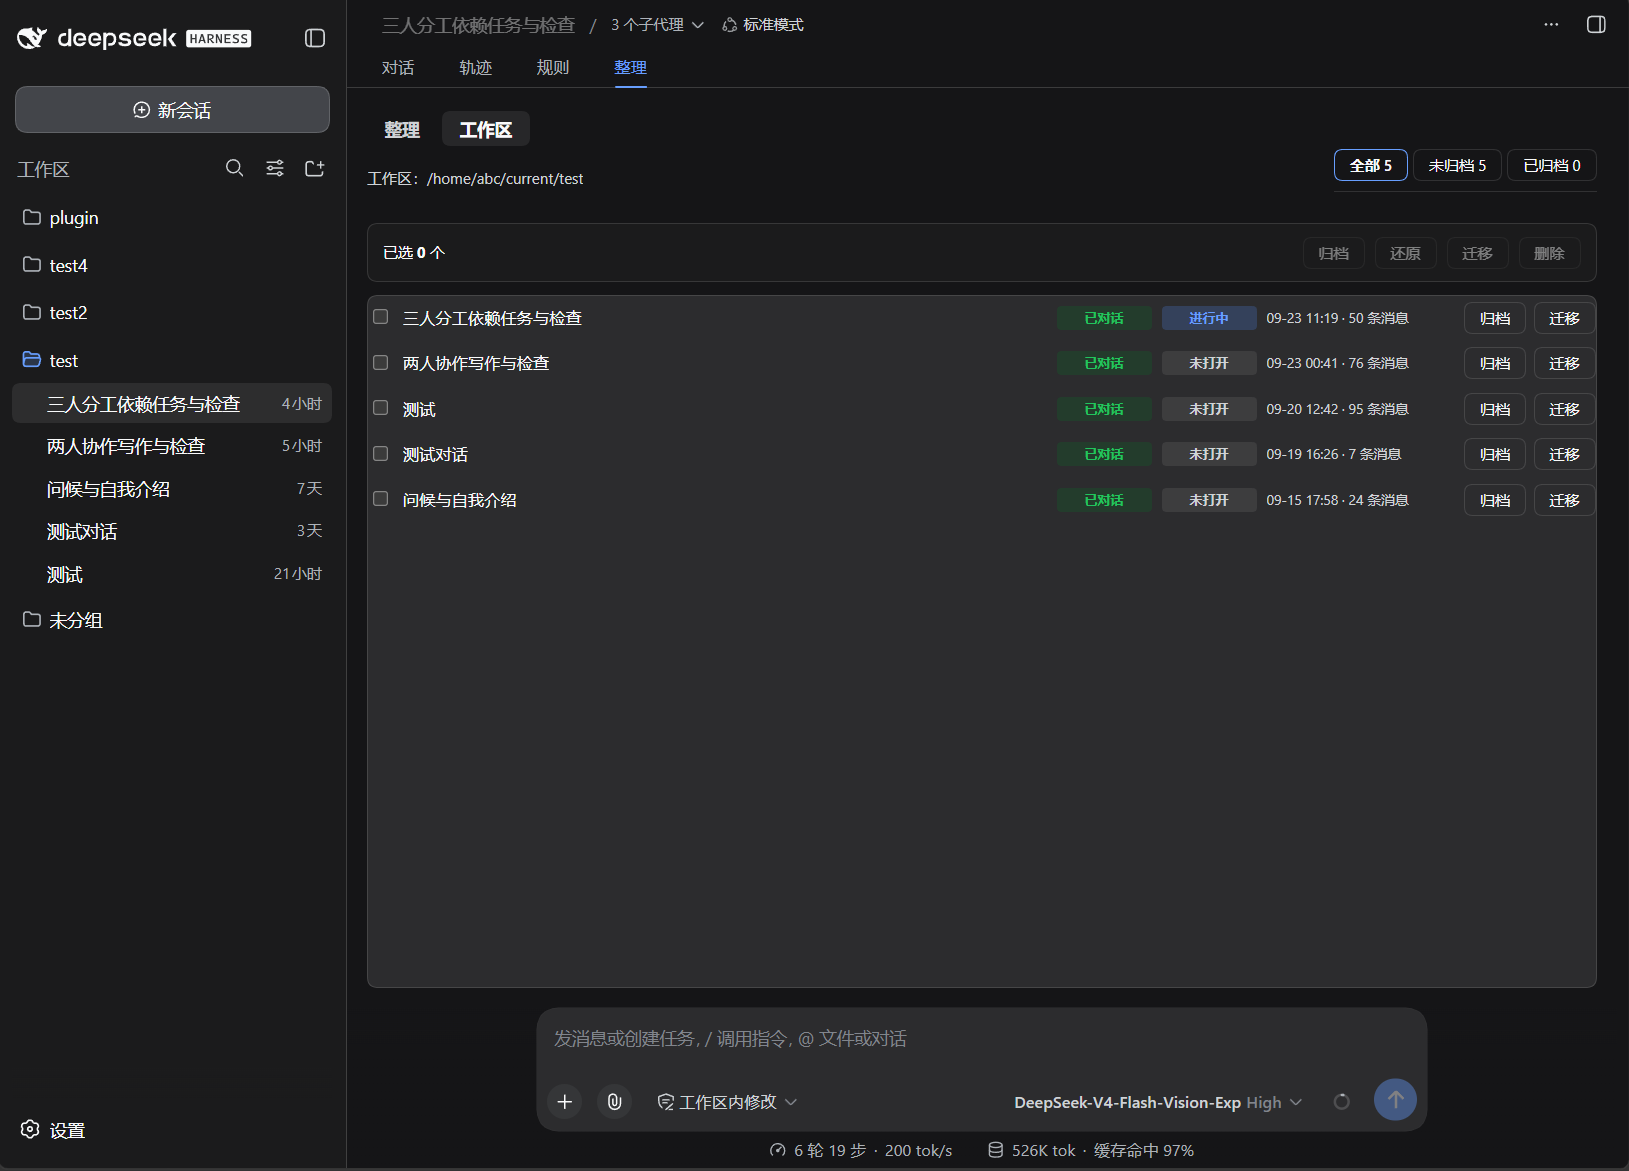The width and height of the screenshot is (1629, 1171).
Task: Tick checkbox for 问候与自我介绍 row
Action: [x=381, y=499]
